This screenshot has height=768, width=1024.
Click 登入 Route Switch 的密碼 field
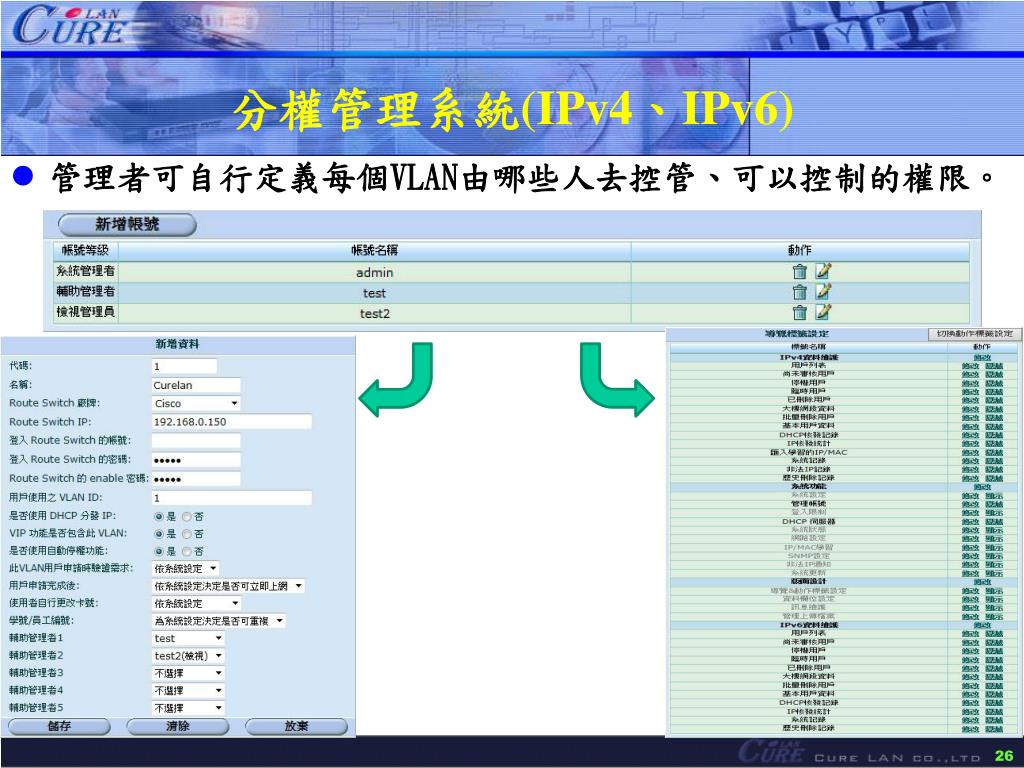[196, 460]
